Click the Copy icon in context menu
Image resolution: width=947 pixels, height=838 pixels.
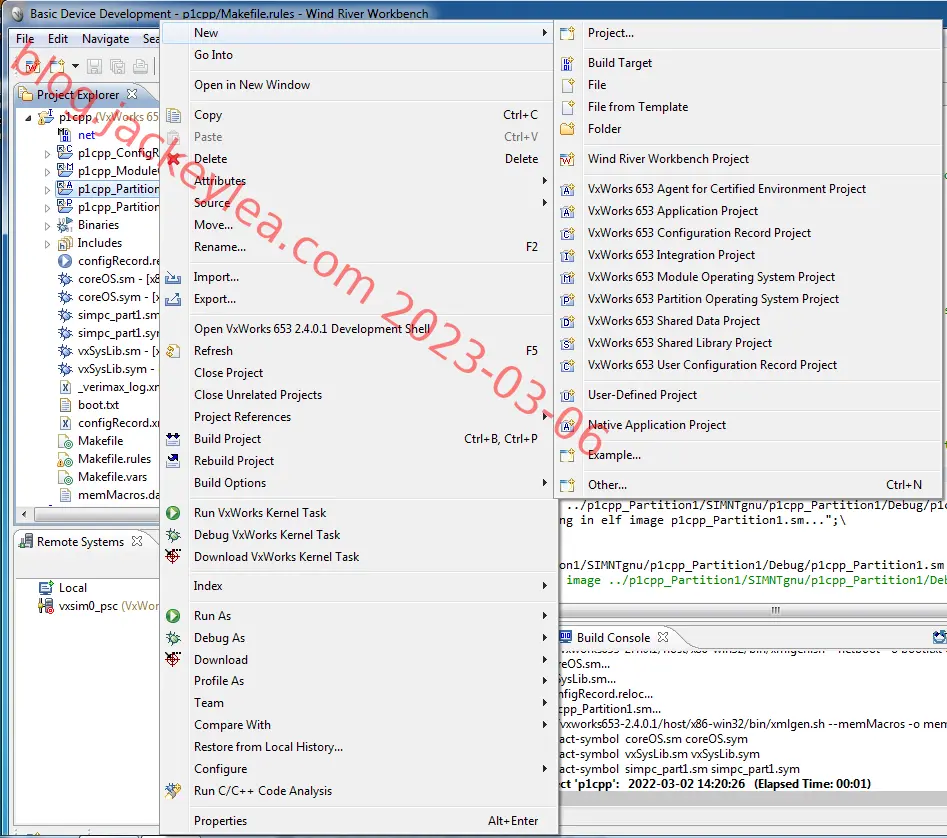(x=173, y=115)
